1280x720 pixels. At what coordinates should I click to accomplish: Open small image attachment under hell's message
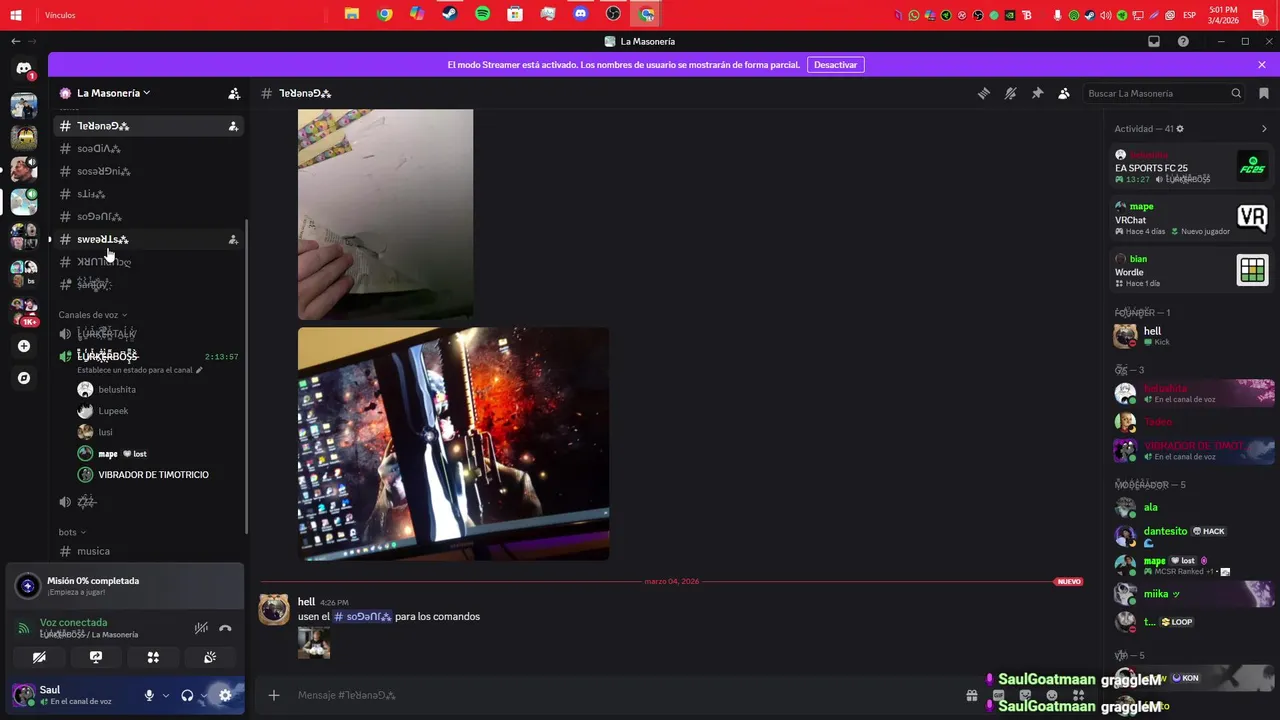[314, 642]
